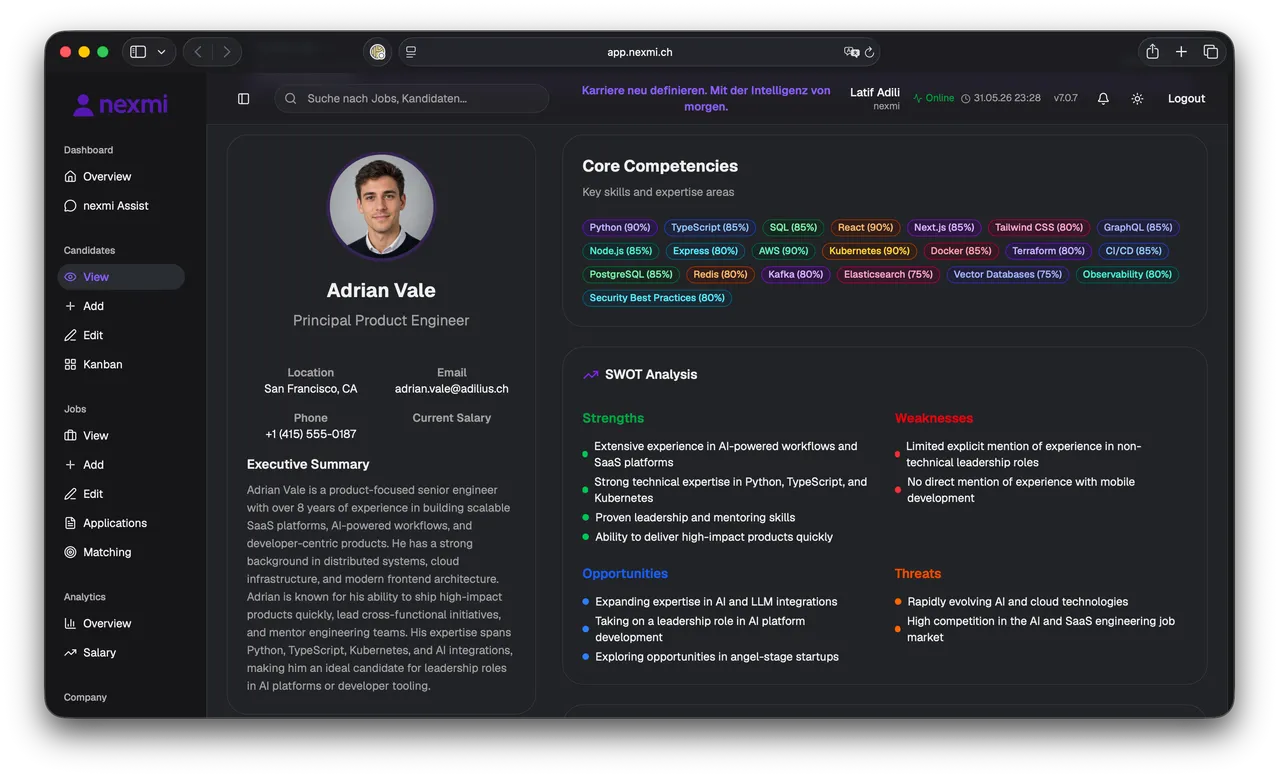Image resolution: width=1280 pixels, height=778 pixels.
Task: Click 'Rapidly evolving AI and cloud technologies' item
Action: point(1017,602)
